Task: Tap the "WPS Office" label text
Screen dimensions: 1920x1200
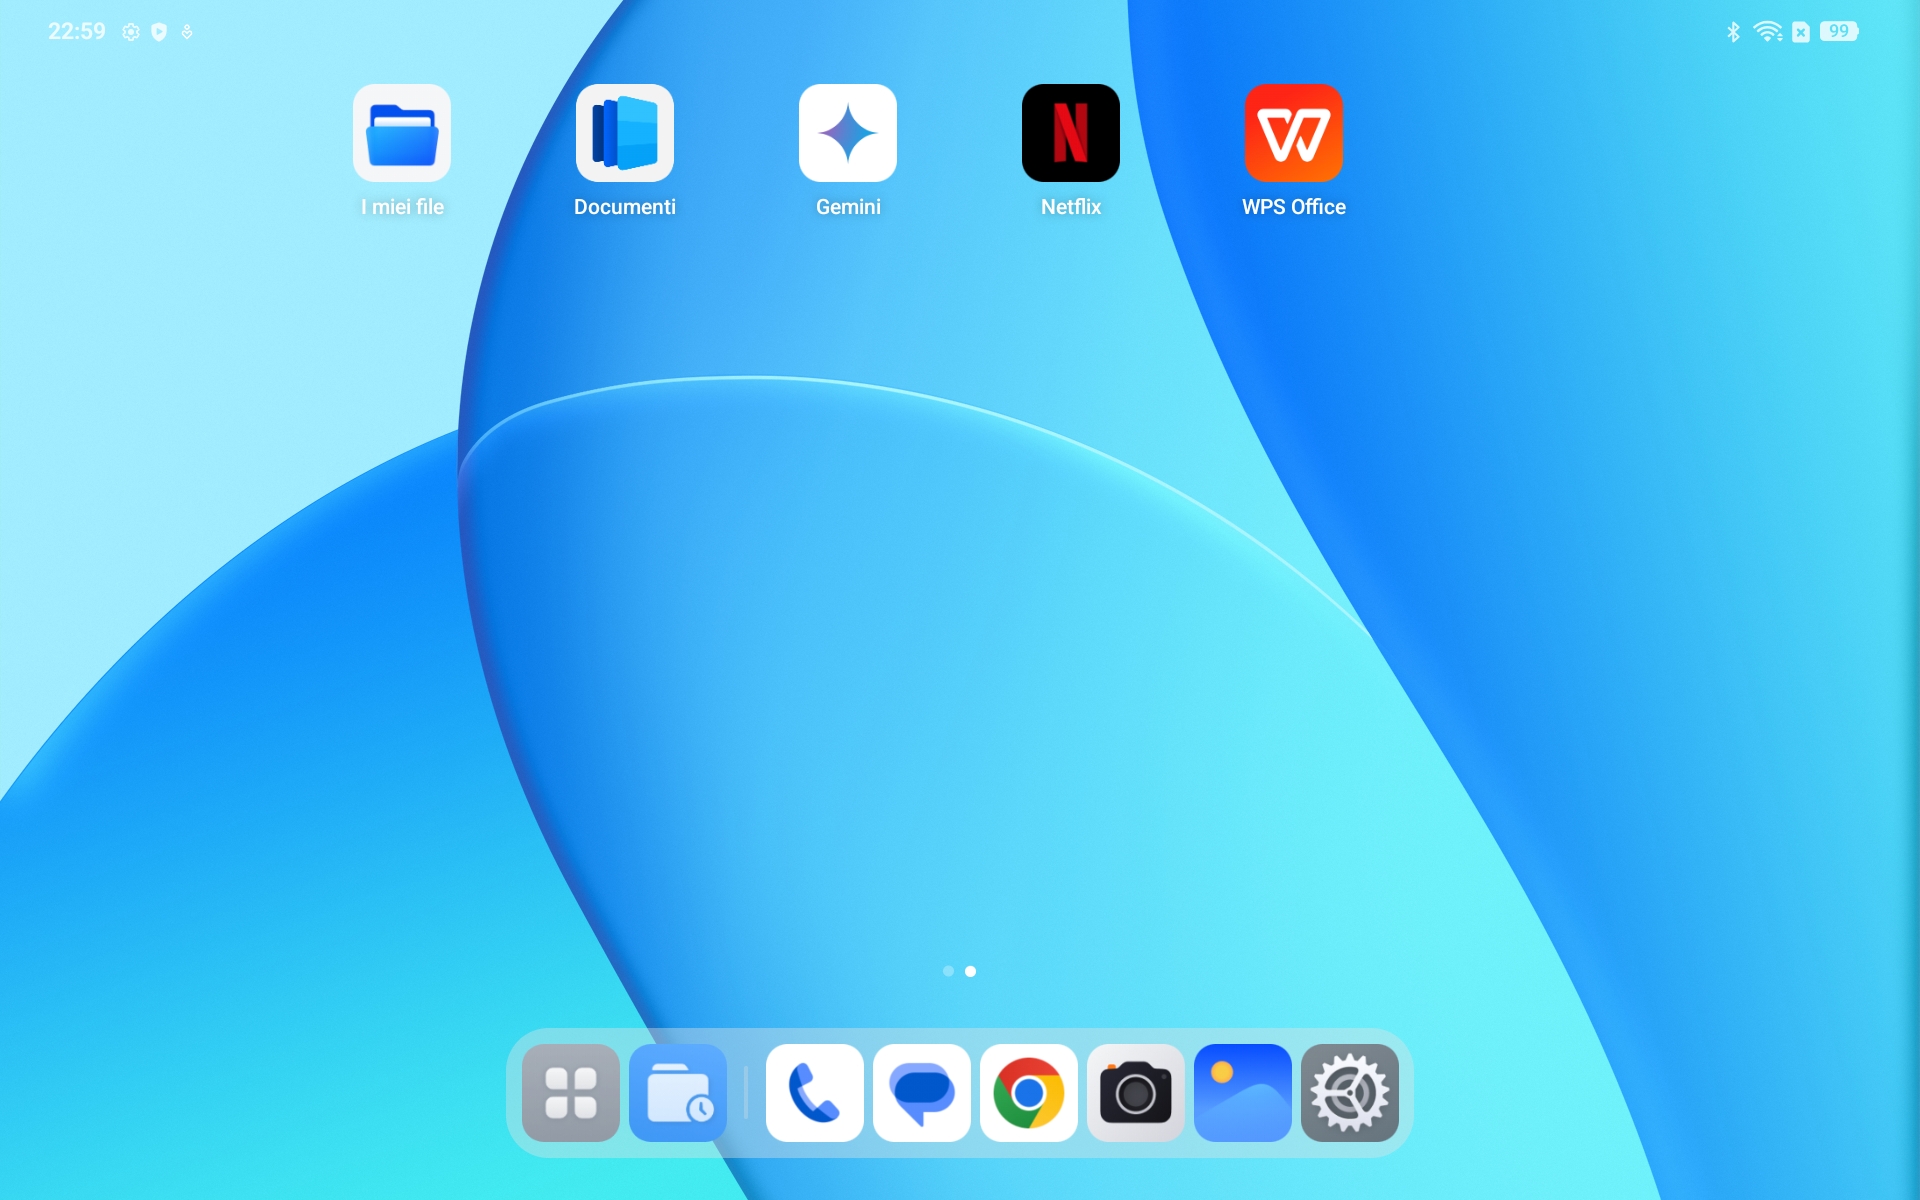Action: (1294, 207)
